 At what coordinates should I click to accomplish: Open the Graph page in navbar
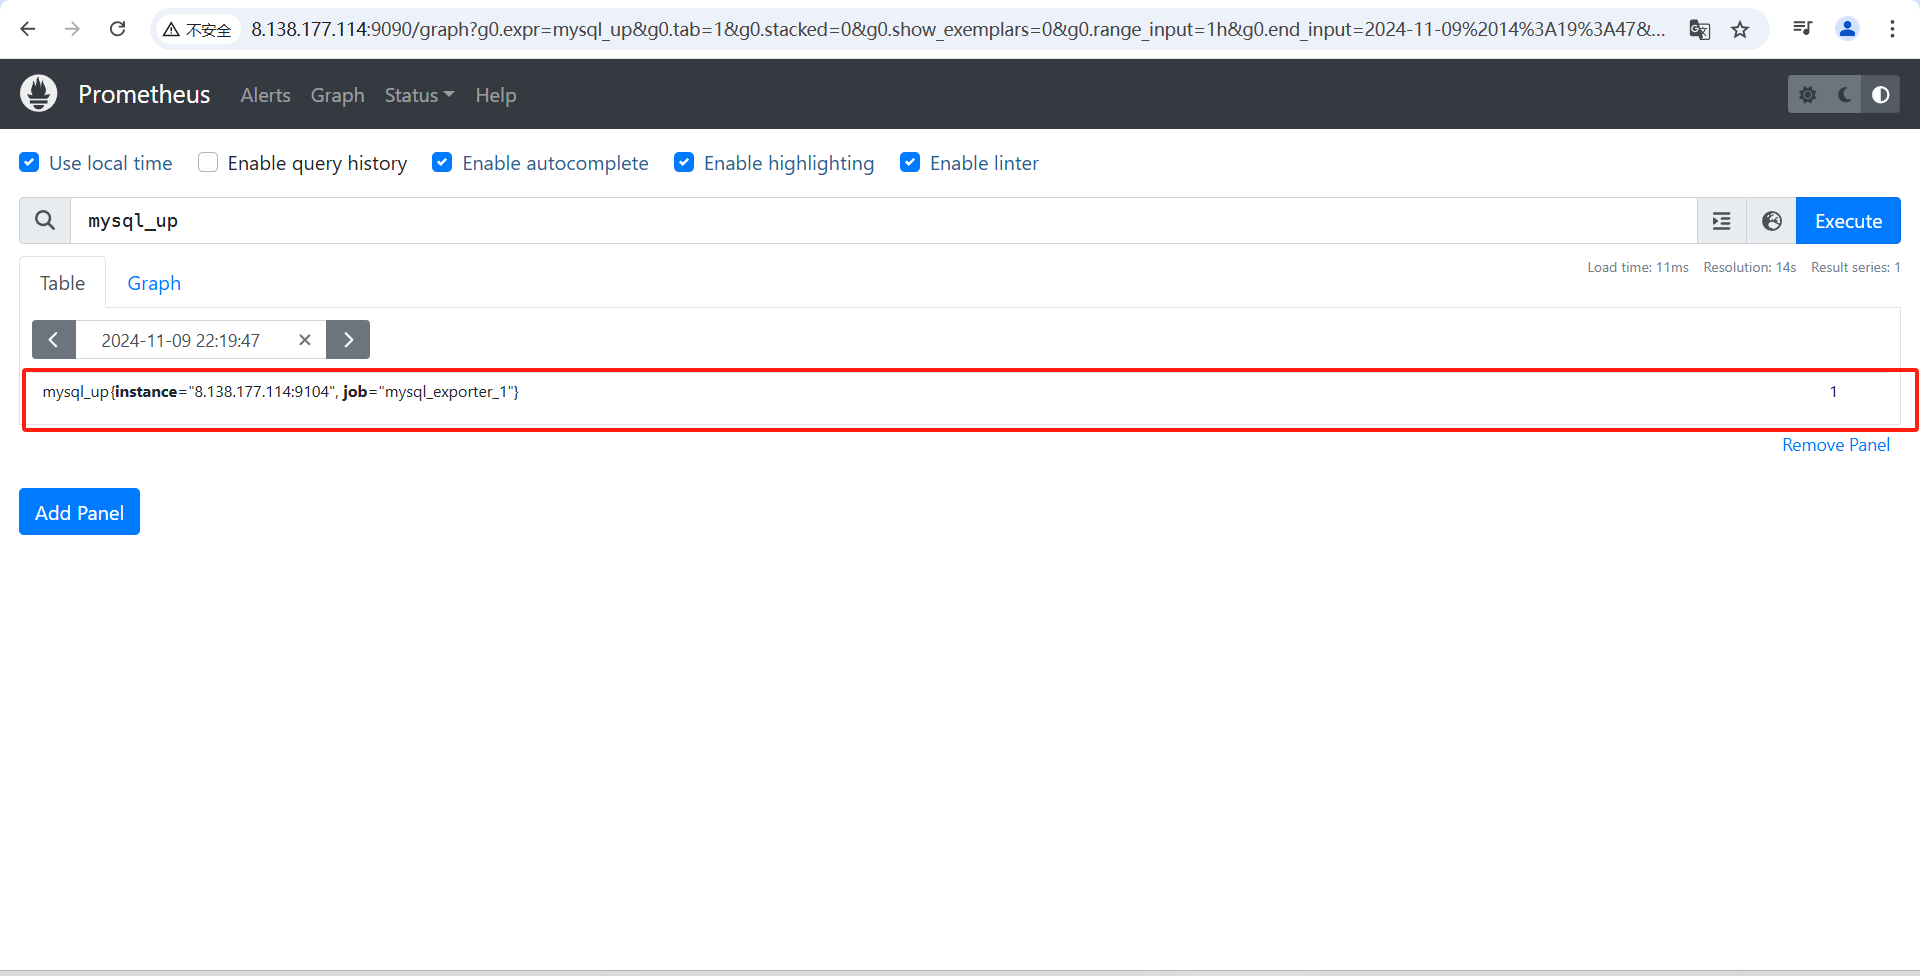click(x=337, y=95)
